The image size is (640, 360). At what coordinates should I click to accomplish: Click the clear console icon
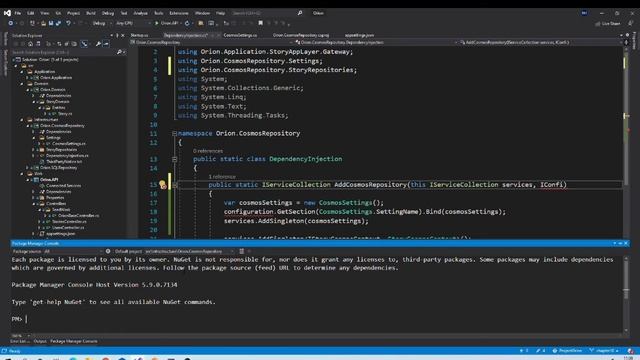click(x=242, y=251)
